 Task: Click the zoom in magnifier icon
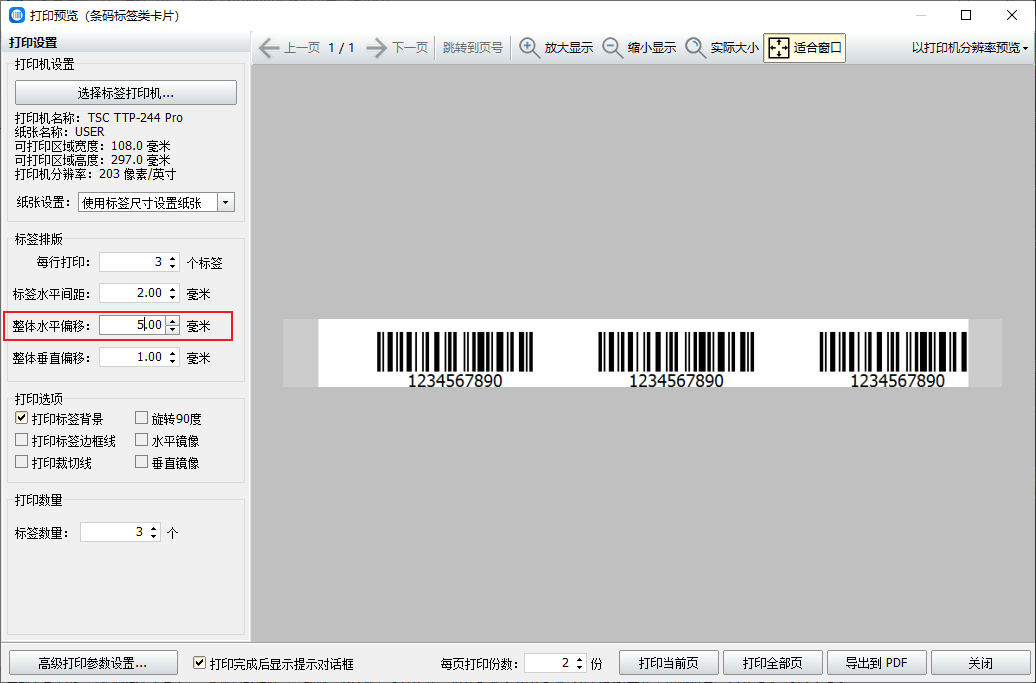coord(529,48)
